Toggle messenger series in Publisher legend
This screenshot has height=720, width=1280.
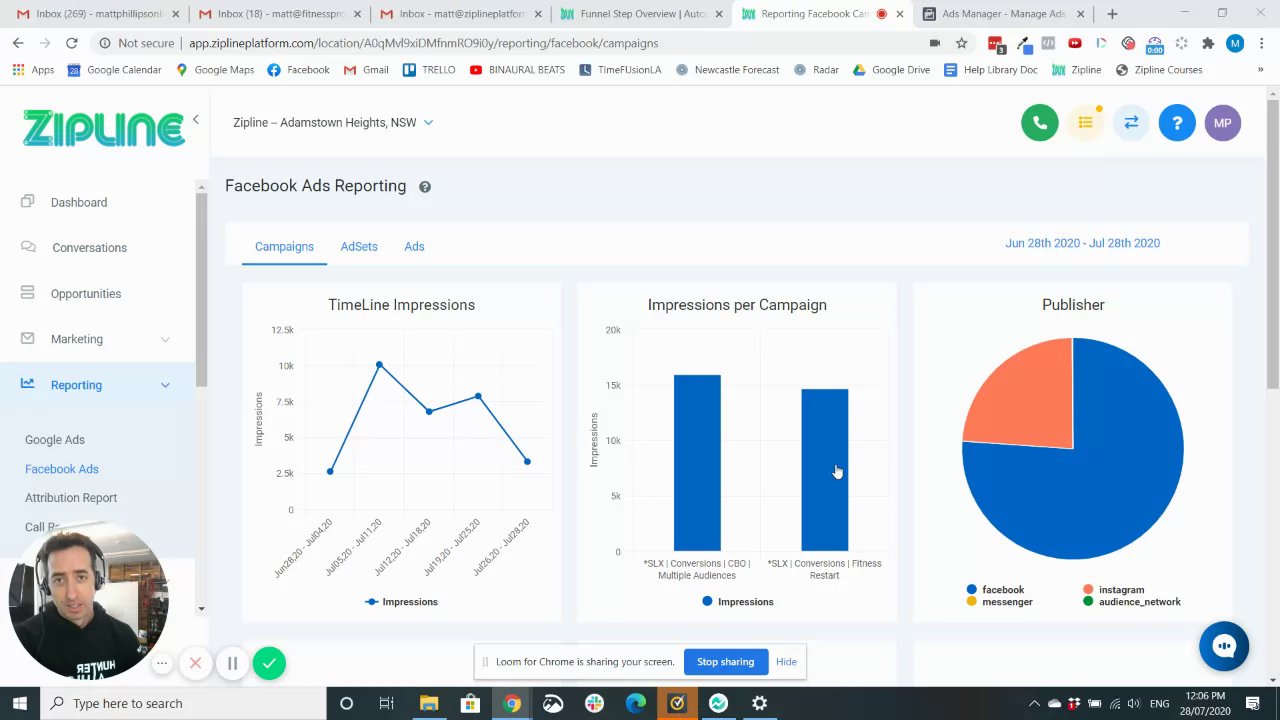pos(999,602)
